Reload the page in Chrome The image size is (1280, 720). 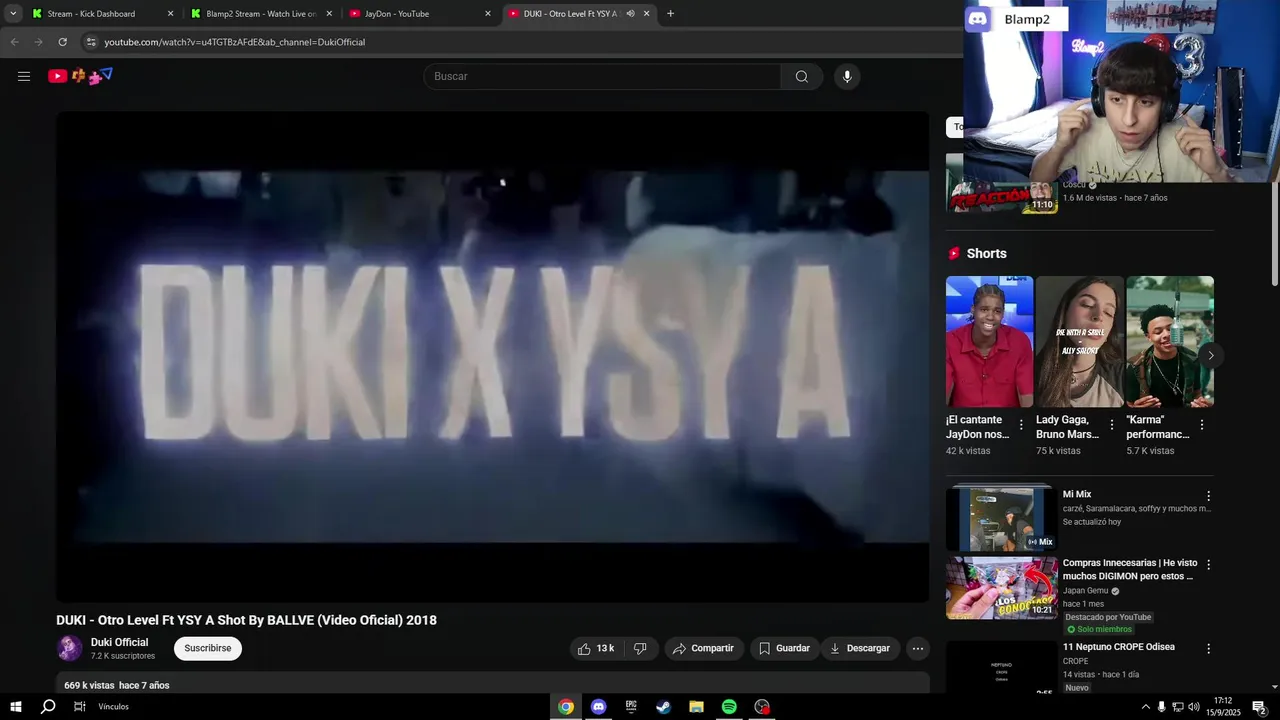[62, 42]
